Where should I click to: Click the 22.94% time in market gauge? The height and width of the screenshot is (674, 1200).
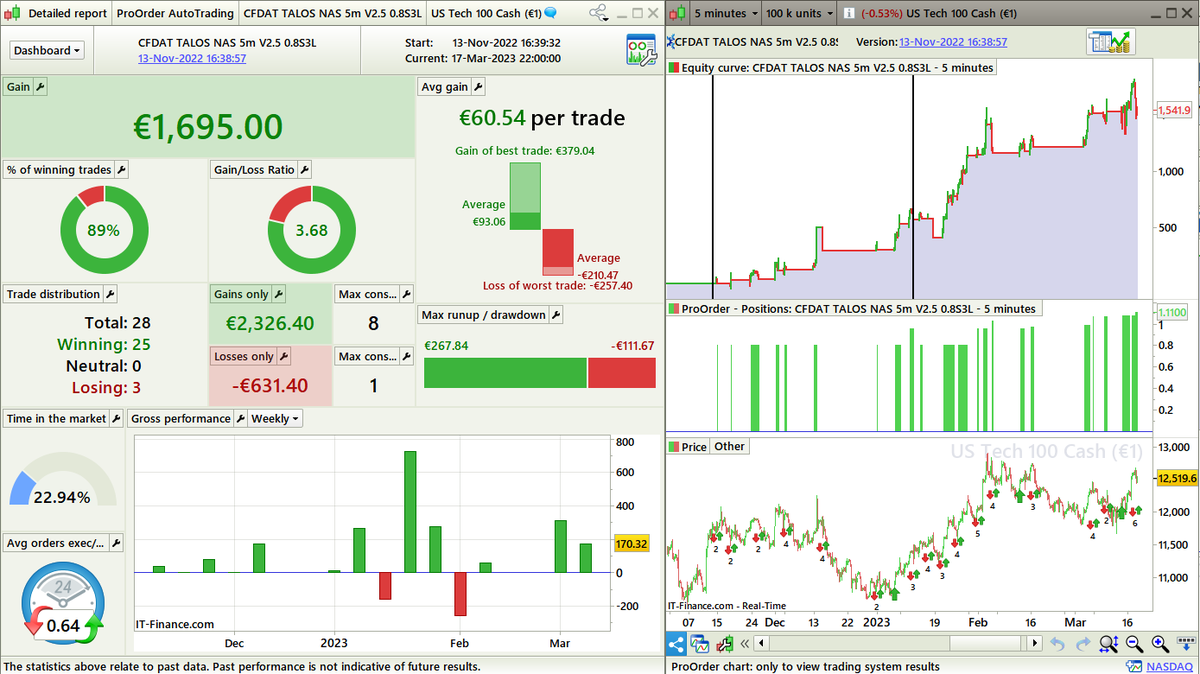[x=62, y=481]
